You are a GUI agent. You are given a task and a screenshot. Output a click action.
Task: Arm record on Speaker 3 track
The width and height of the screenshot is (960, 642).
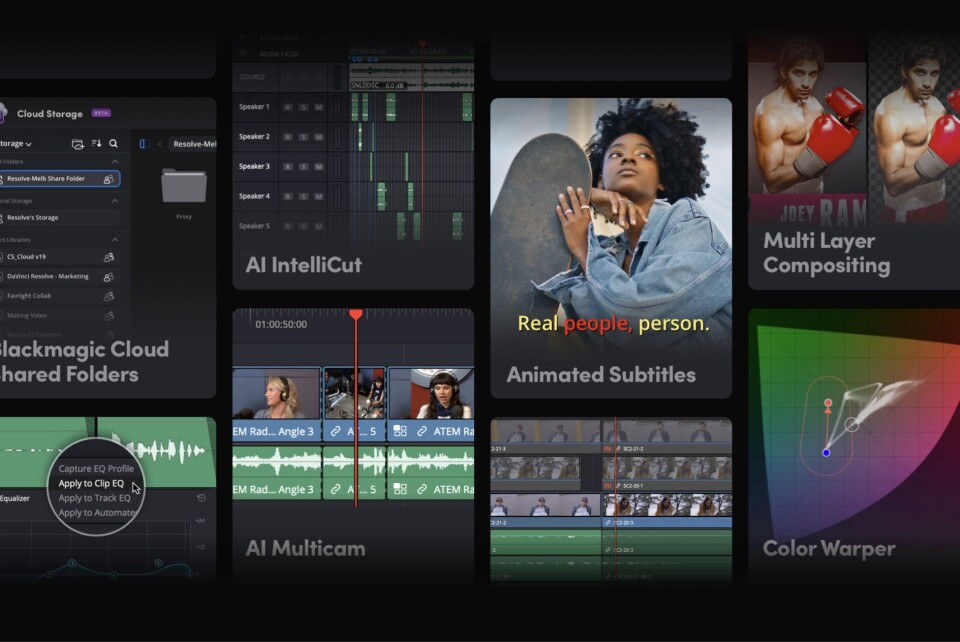click(287, 167)
